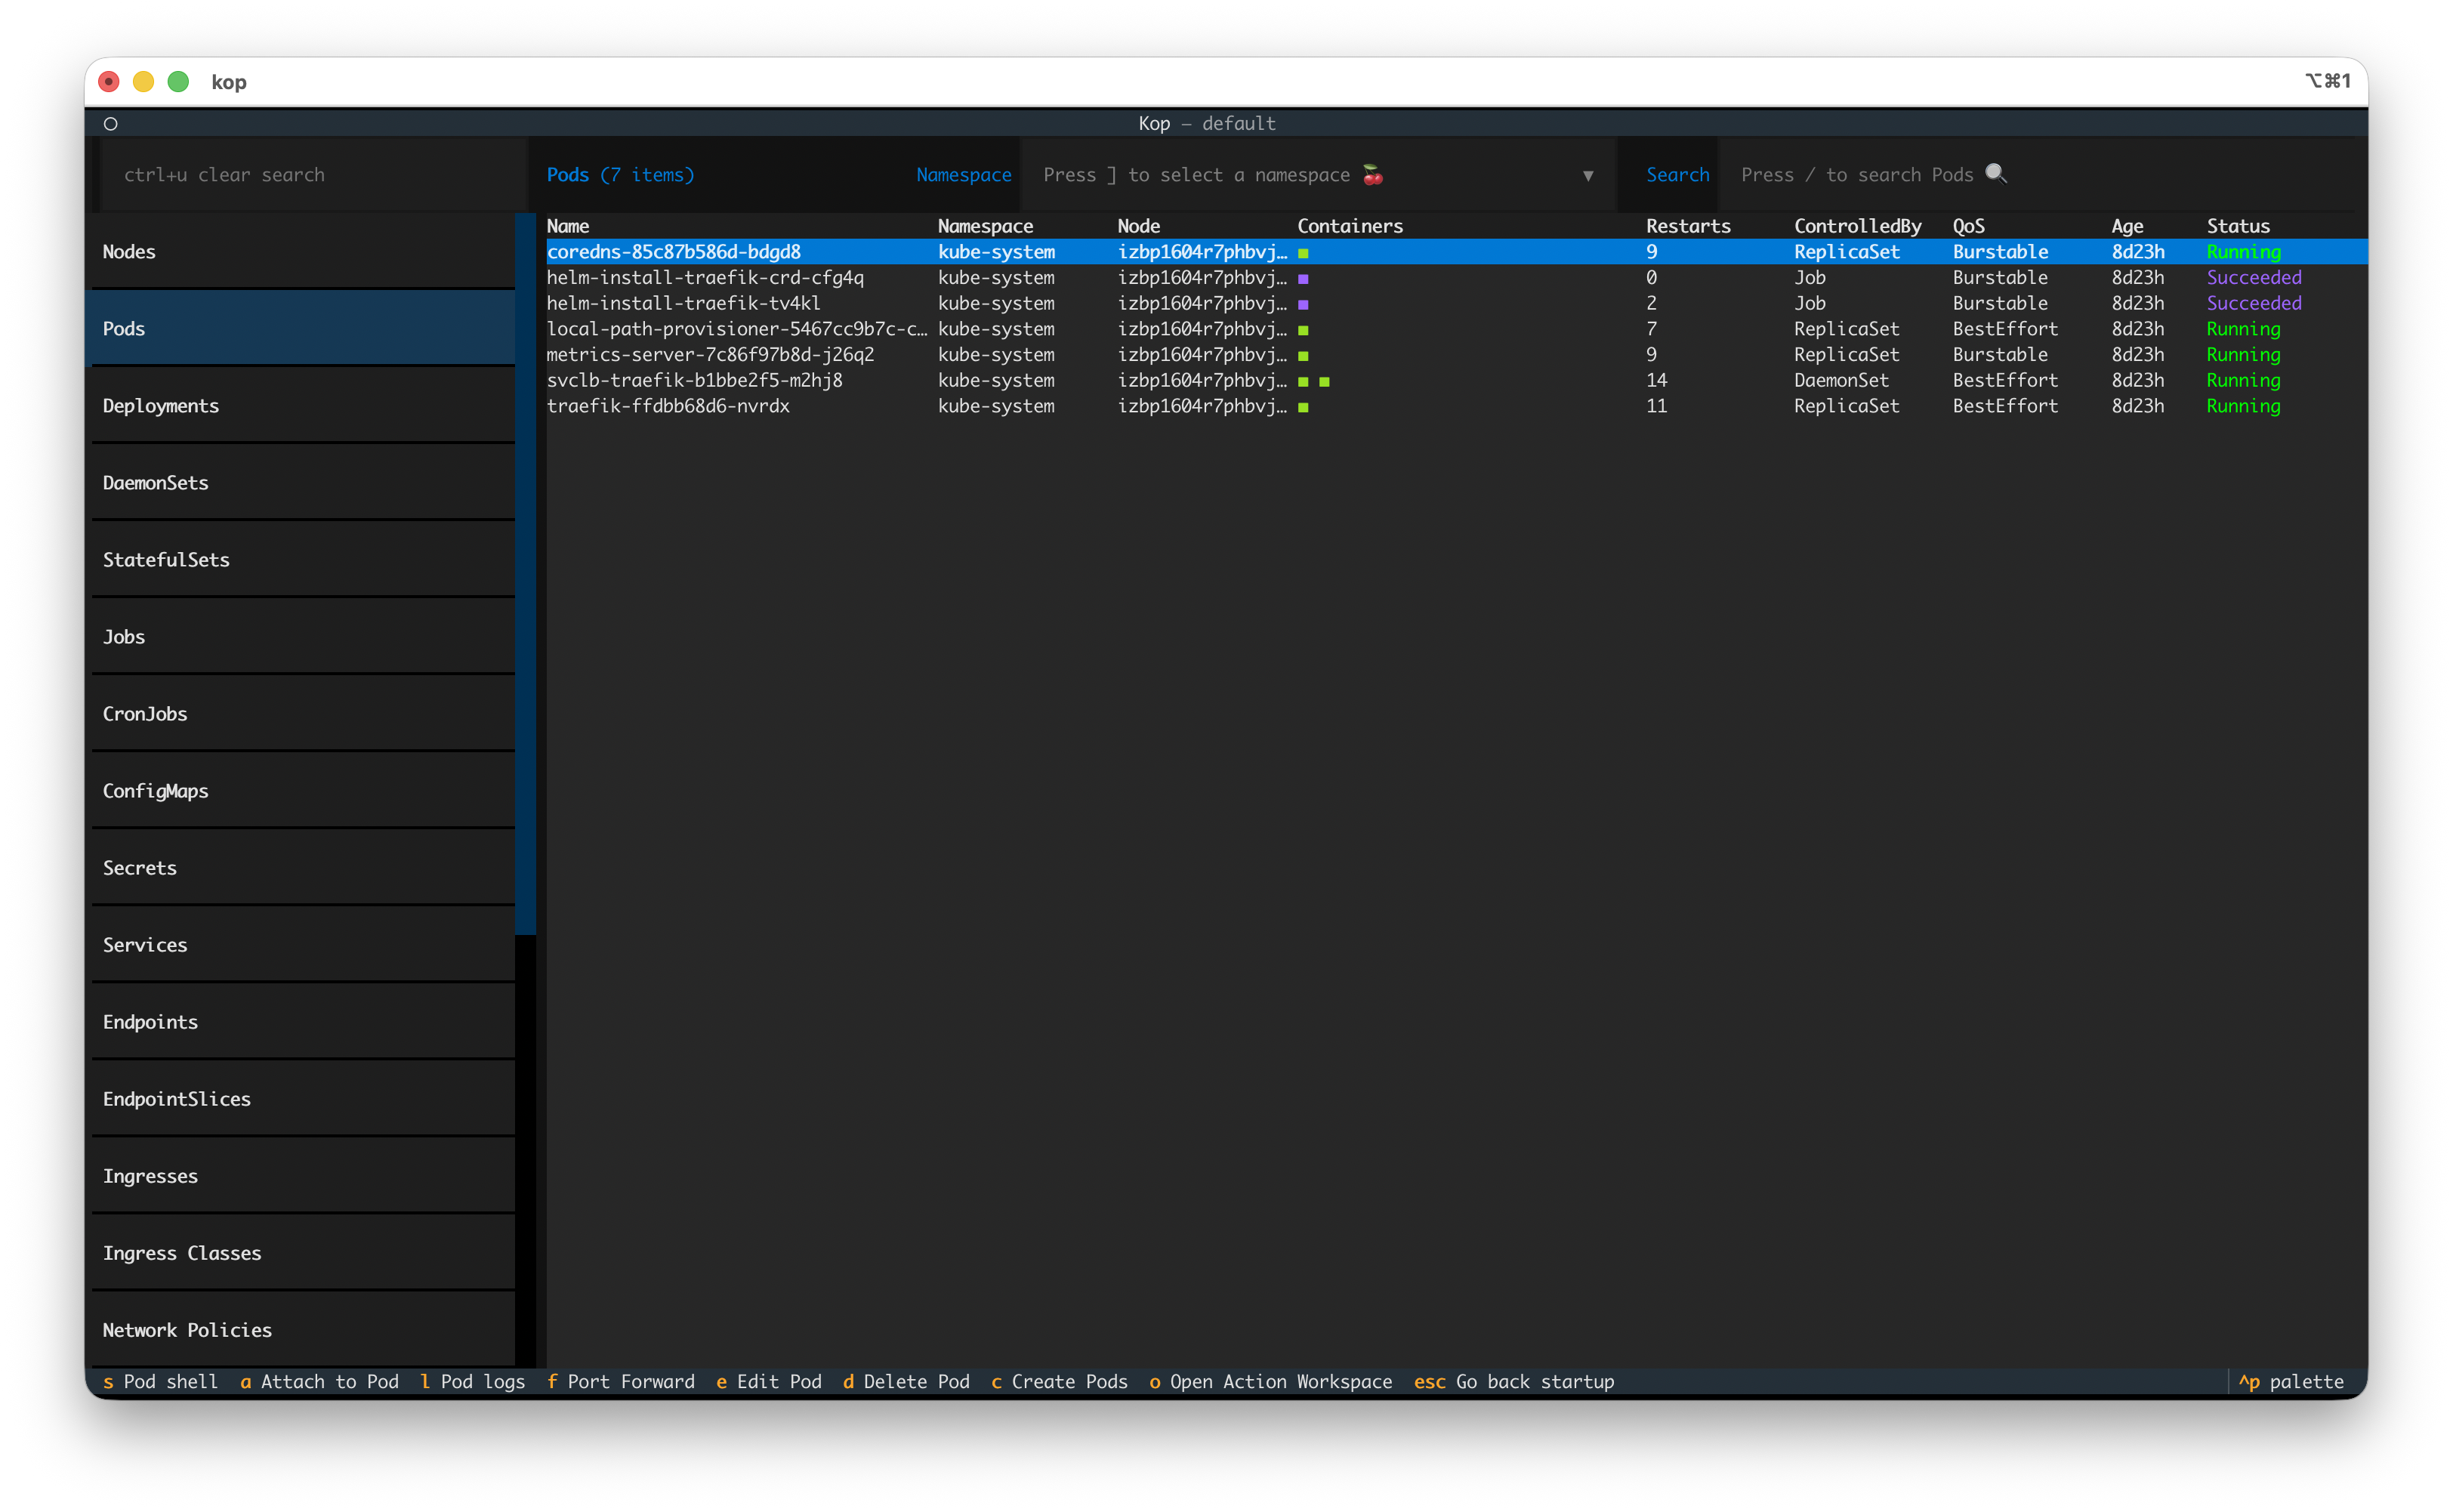Select svclb-traefik-b1bbe2f5-m2hj8 pod row

tap(1456, 381)
